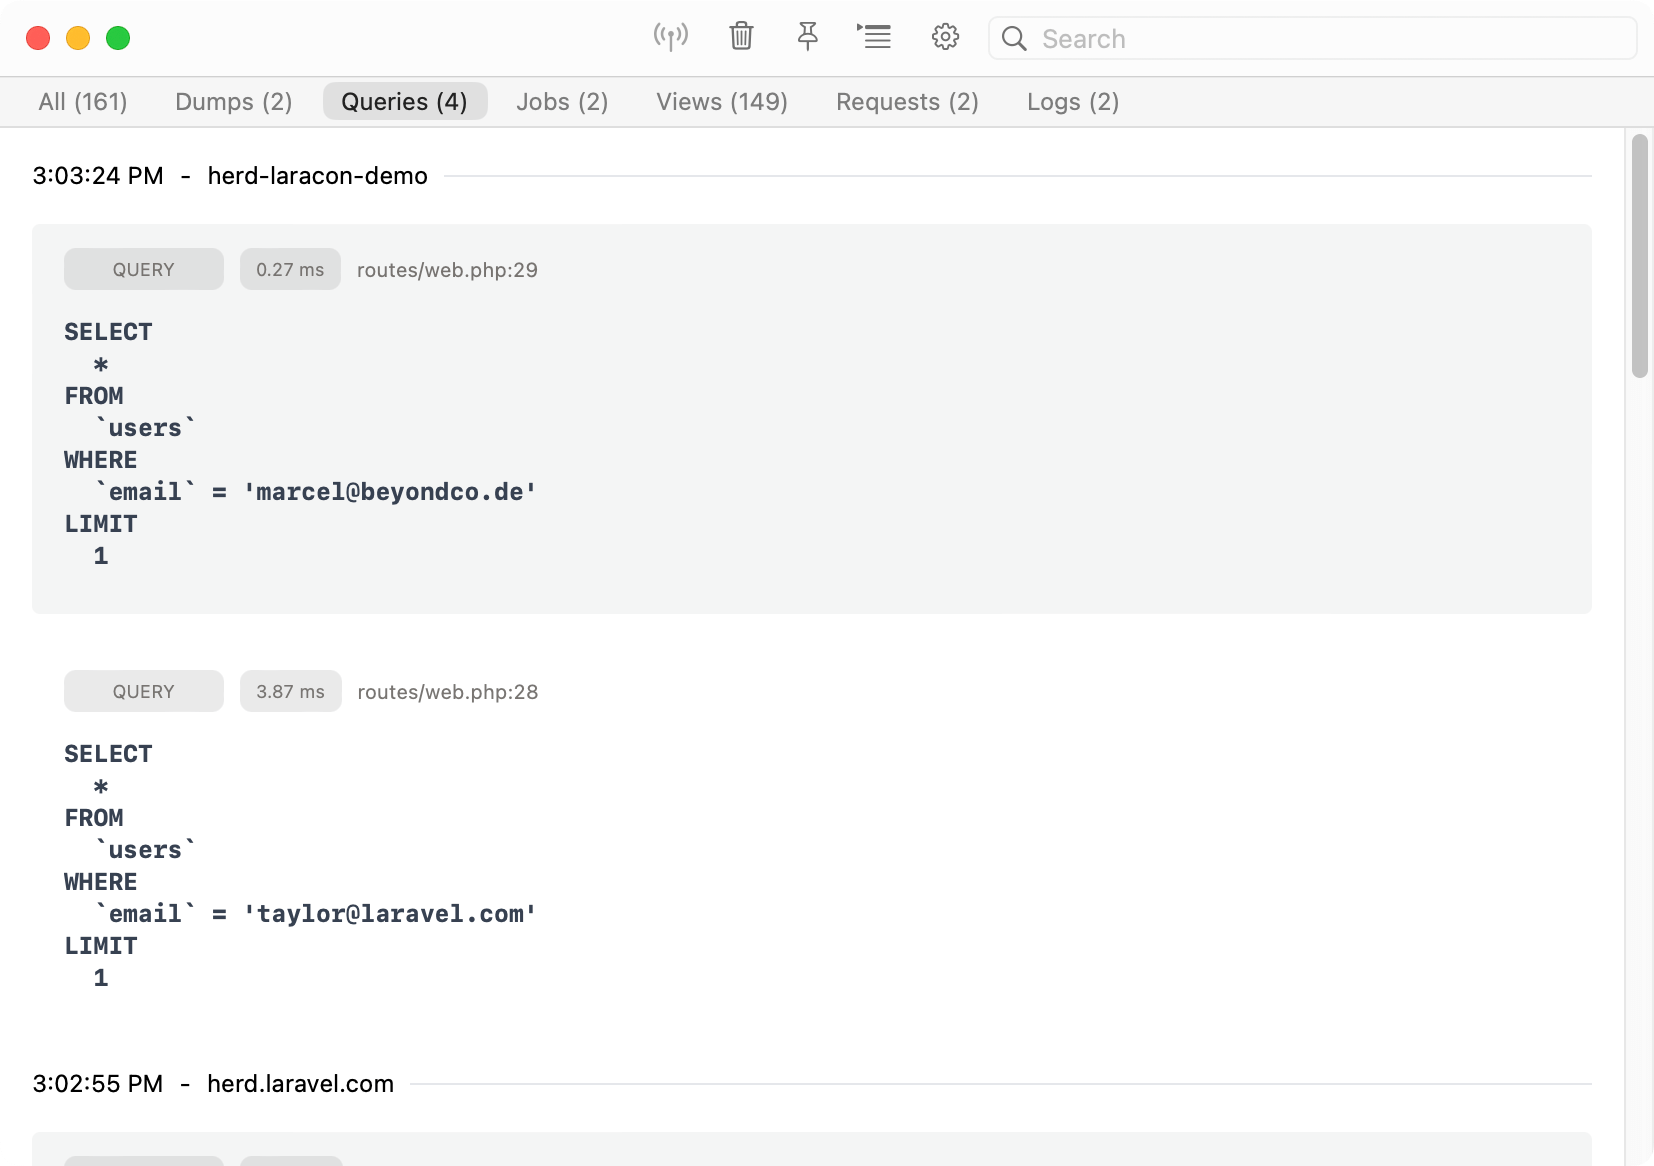View the Logs (2) tab
Screen dimensions: 1654x1166
pos(1072,102)
